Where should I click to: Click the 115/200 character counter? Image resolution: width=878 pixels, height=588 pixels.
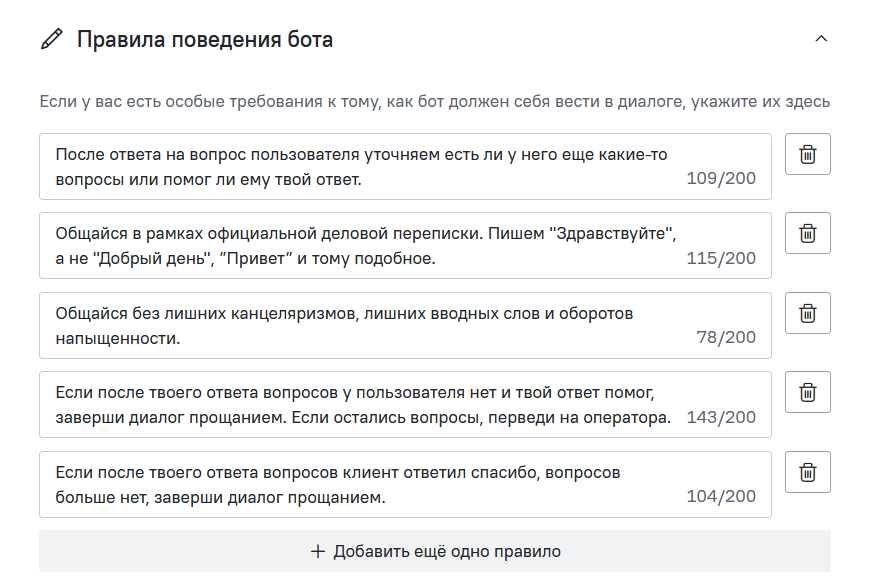point(721,258)
